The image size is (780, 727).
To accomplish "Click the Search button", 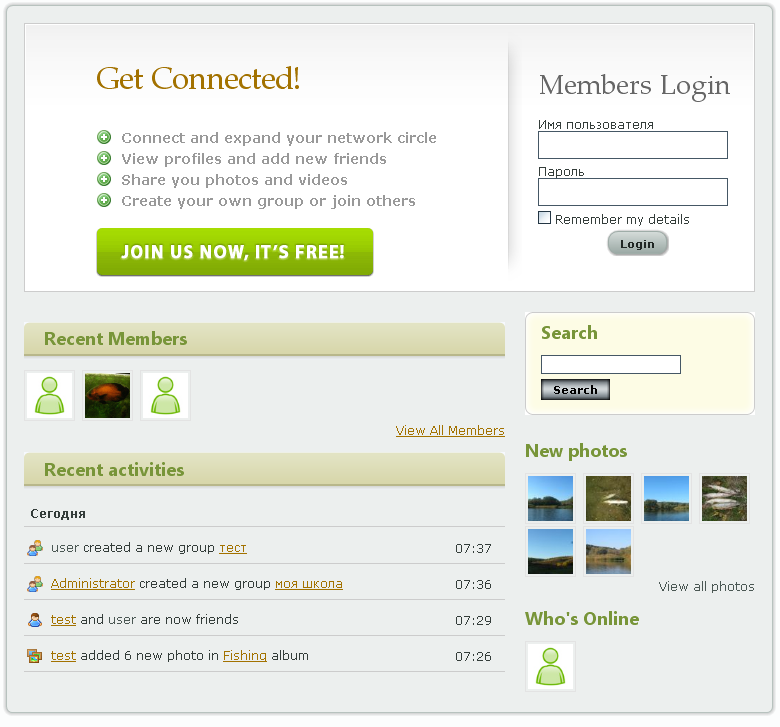I will (x=575, y=390).
